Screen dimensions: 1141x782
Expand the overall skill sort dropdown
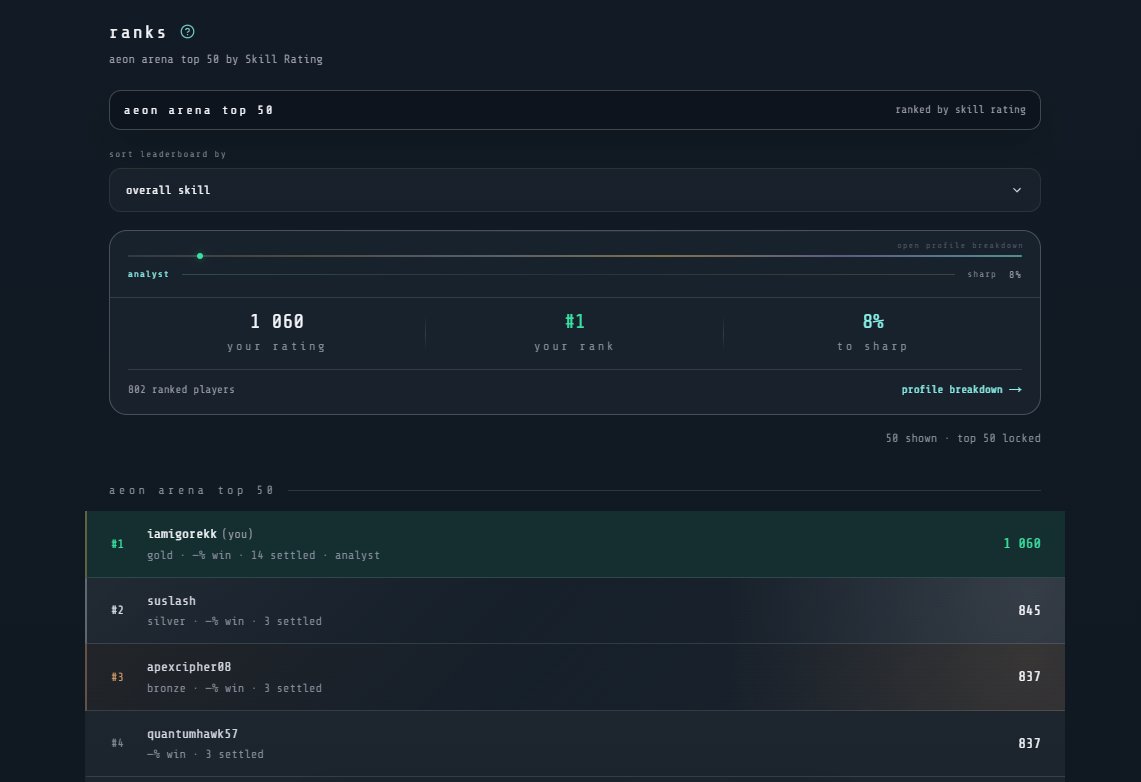574,190
